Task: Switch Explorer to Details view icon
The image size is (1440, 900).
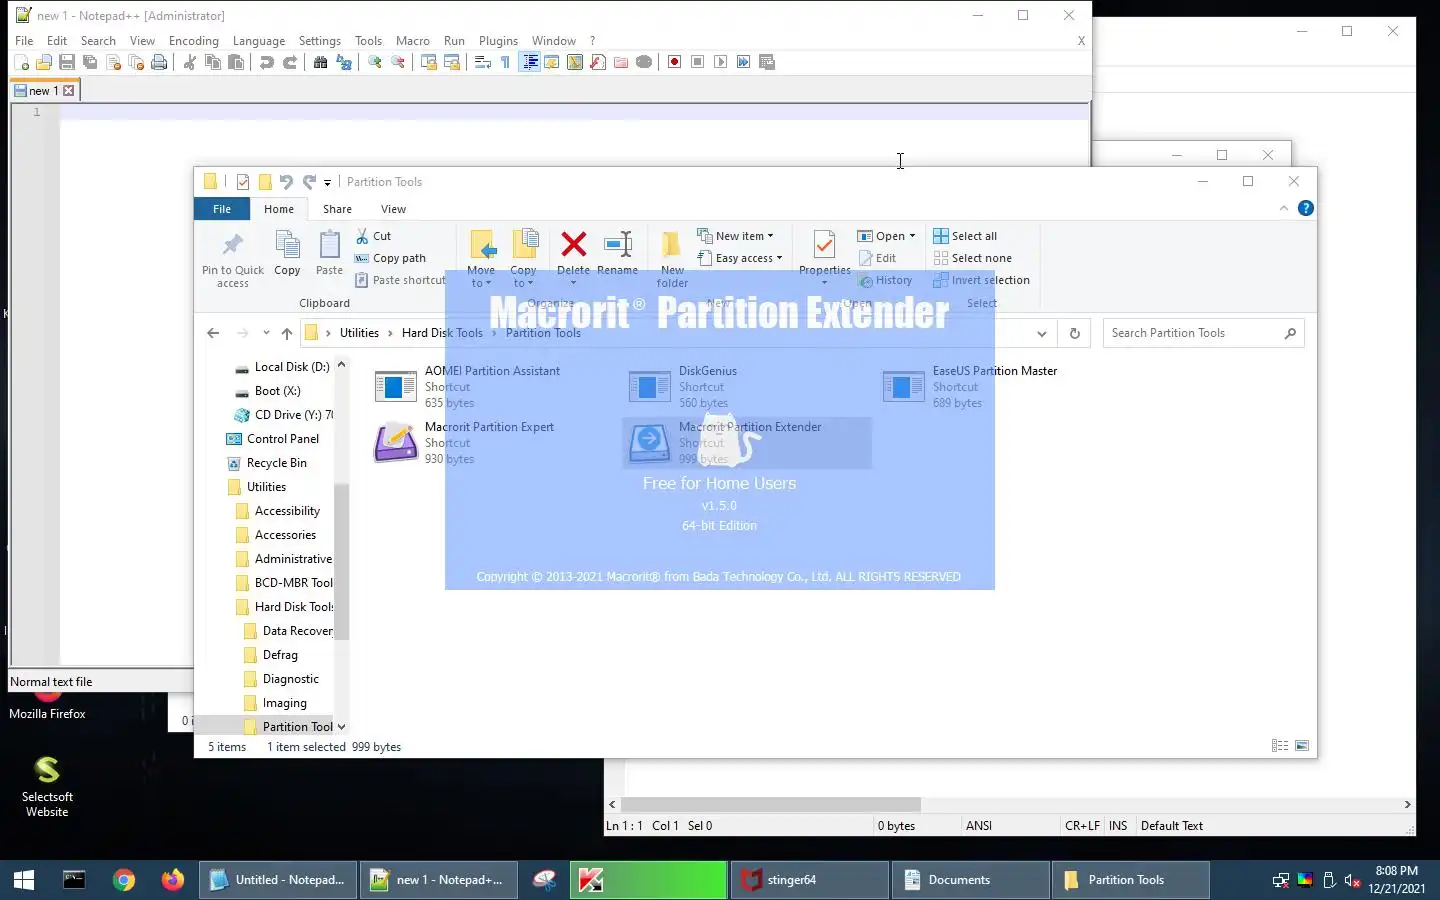Action: coord(1280,746)
